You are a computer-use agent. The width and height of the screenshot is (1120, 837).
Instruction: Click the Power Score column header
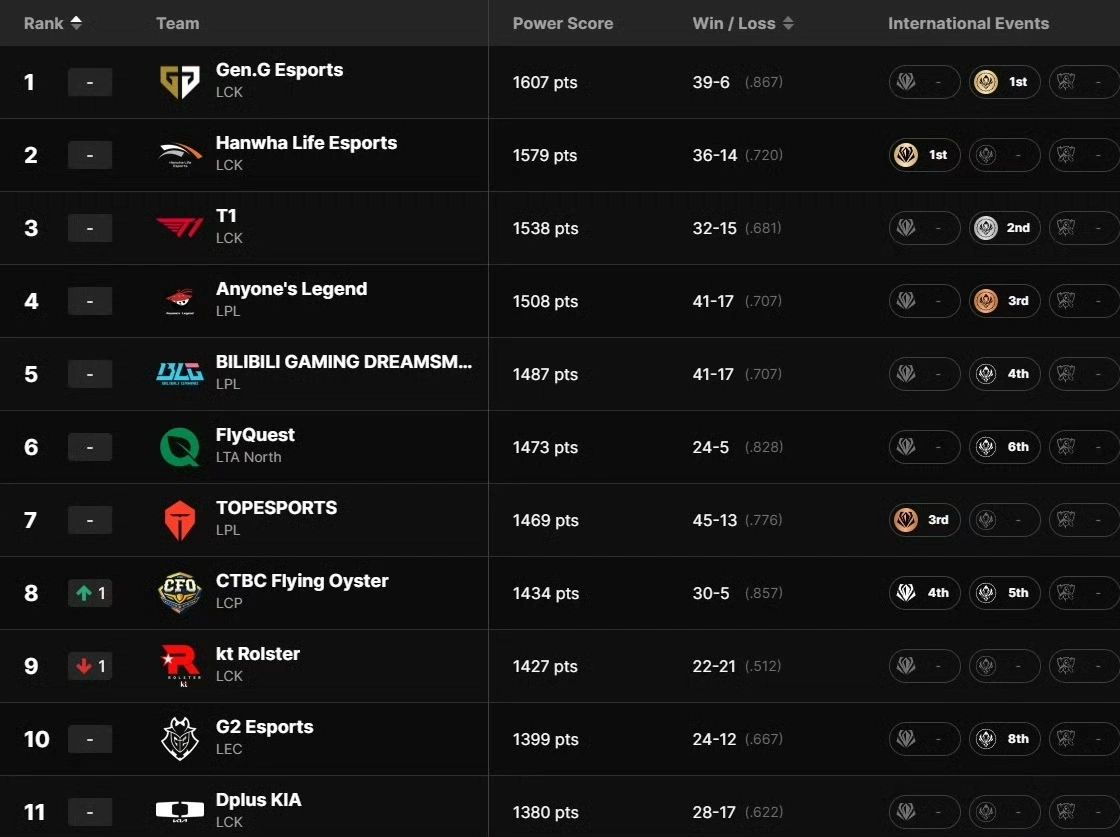(563, 23)
